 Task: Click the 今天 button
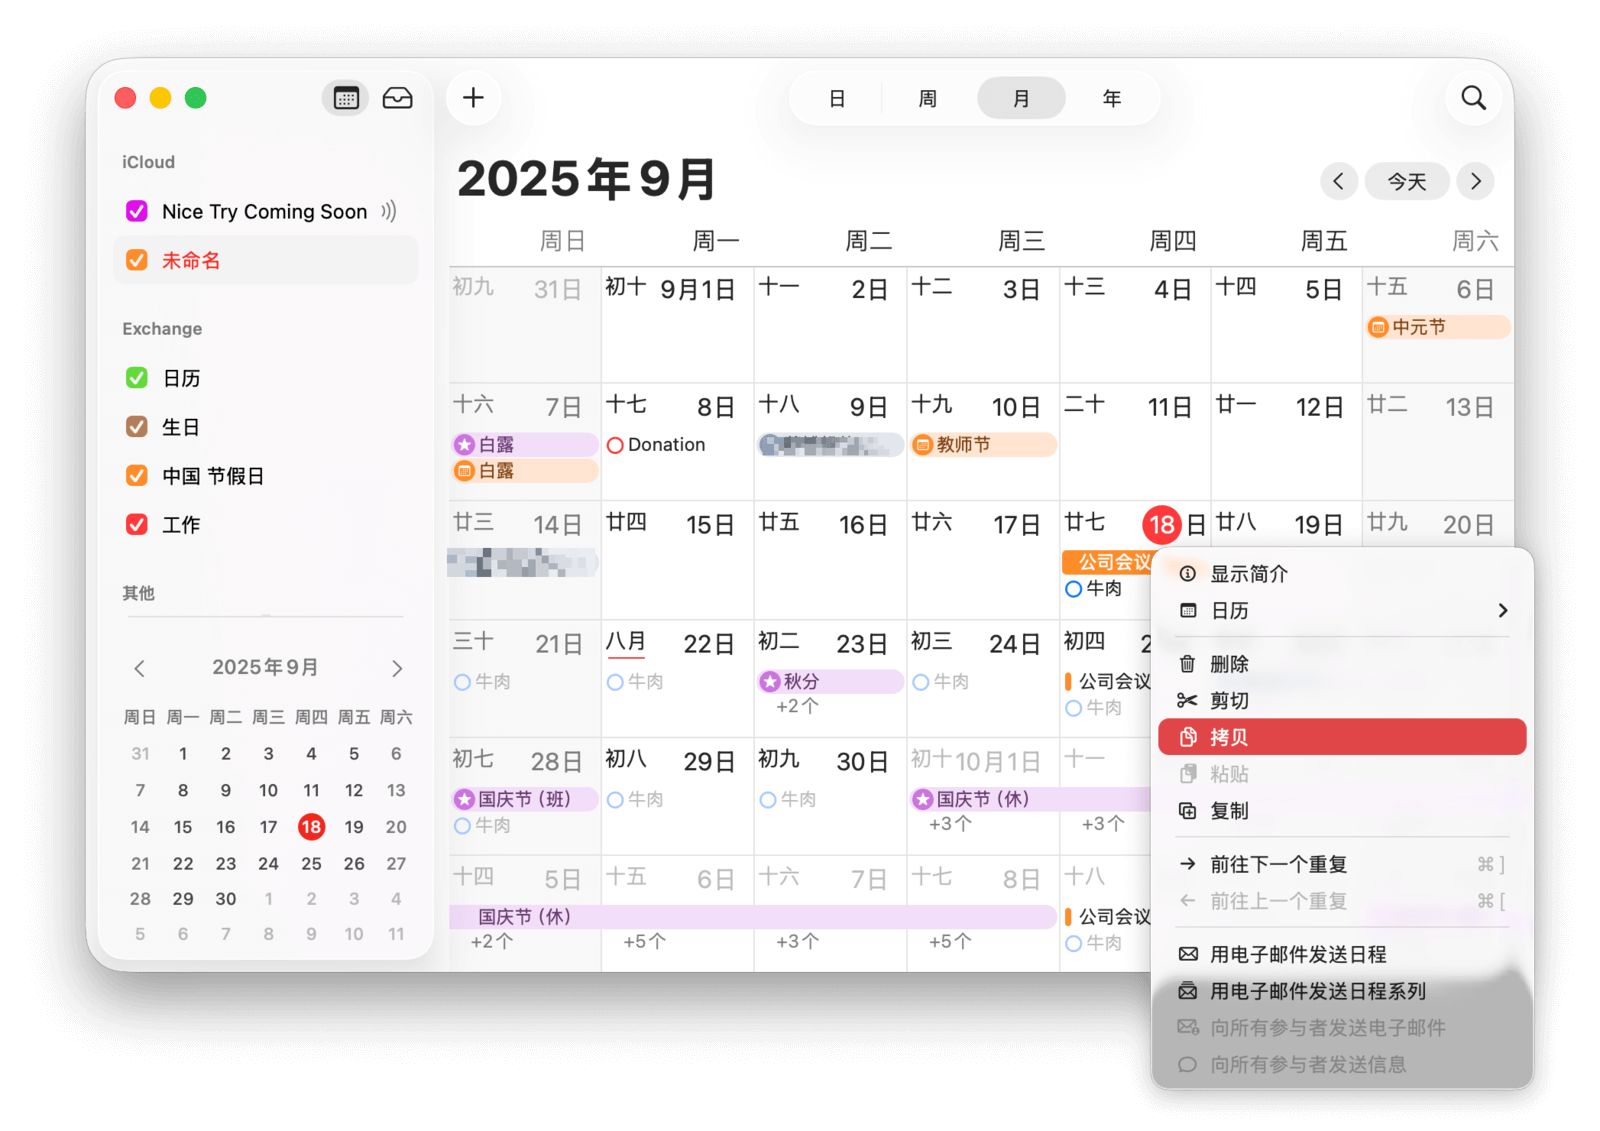[x=1406, y=182]
